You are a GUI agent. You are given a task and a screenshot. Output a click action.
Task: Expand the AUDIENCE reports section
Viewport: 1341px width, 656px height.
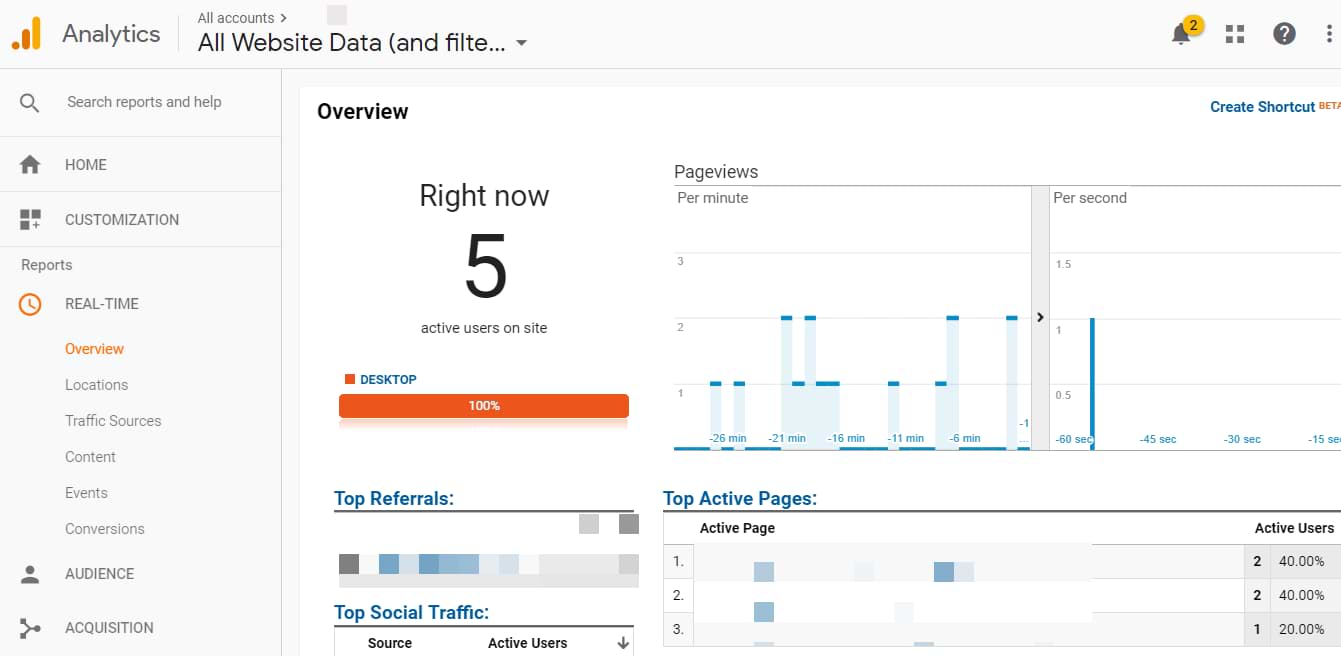tap(99, 574)
